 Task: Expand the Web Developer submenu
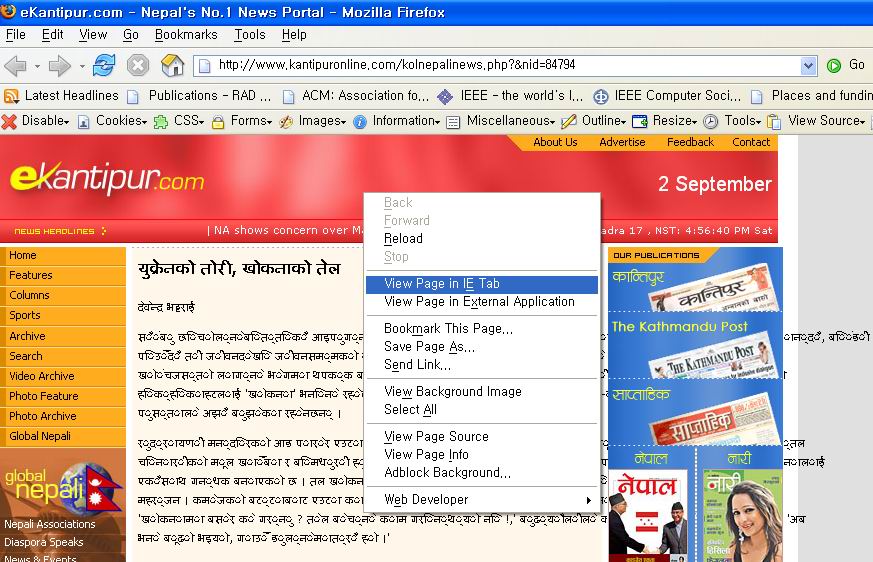488,500
